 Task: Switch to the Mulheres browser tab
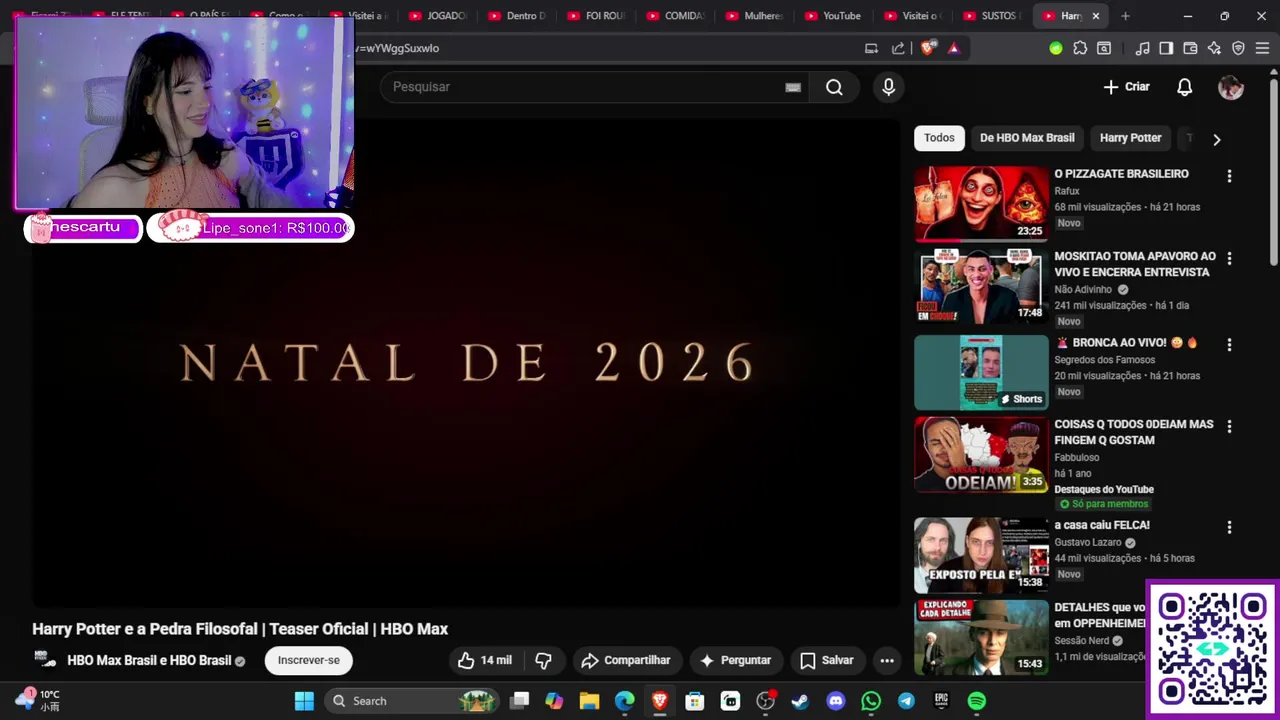pyautogui.click(x=755, y=16)
